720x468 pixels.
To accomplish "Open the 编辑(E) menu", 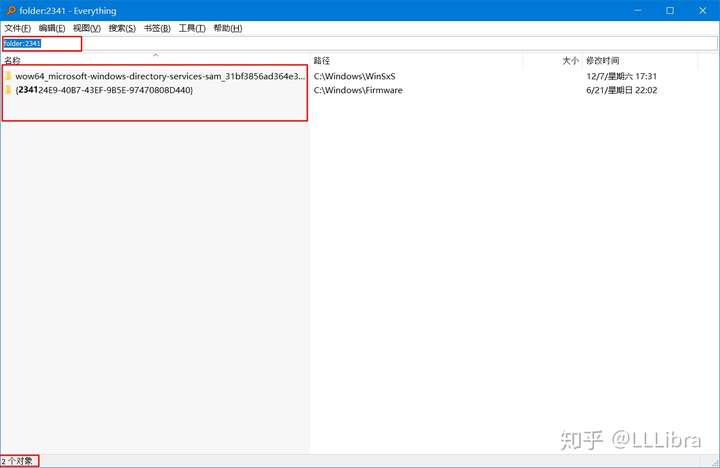I will [52, 28].
